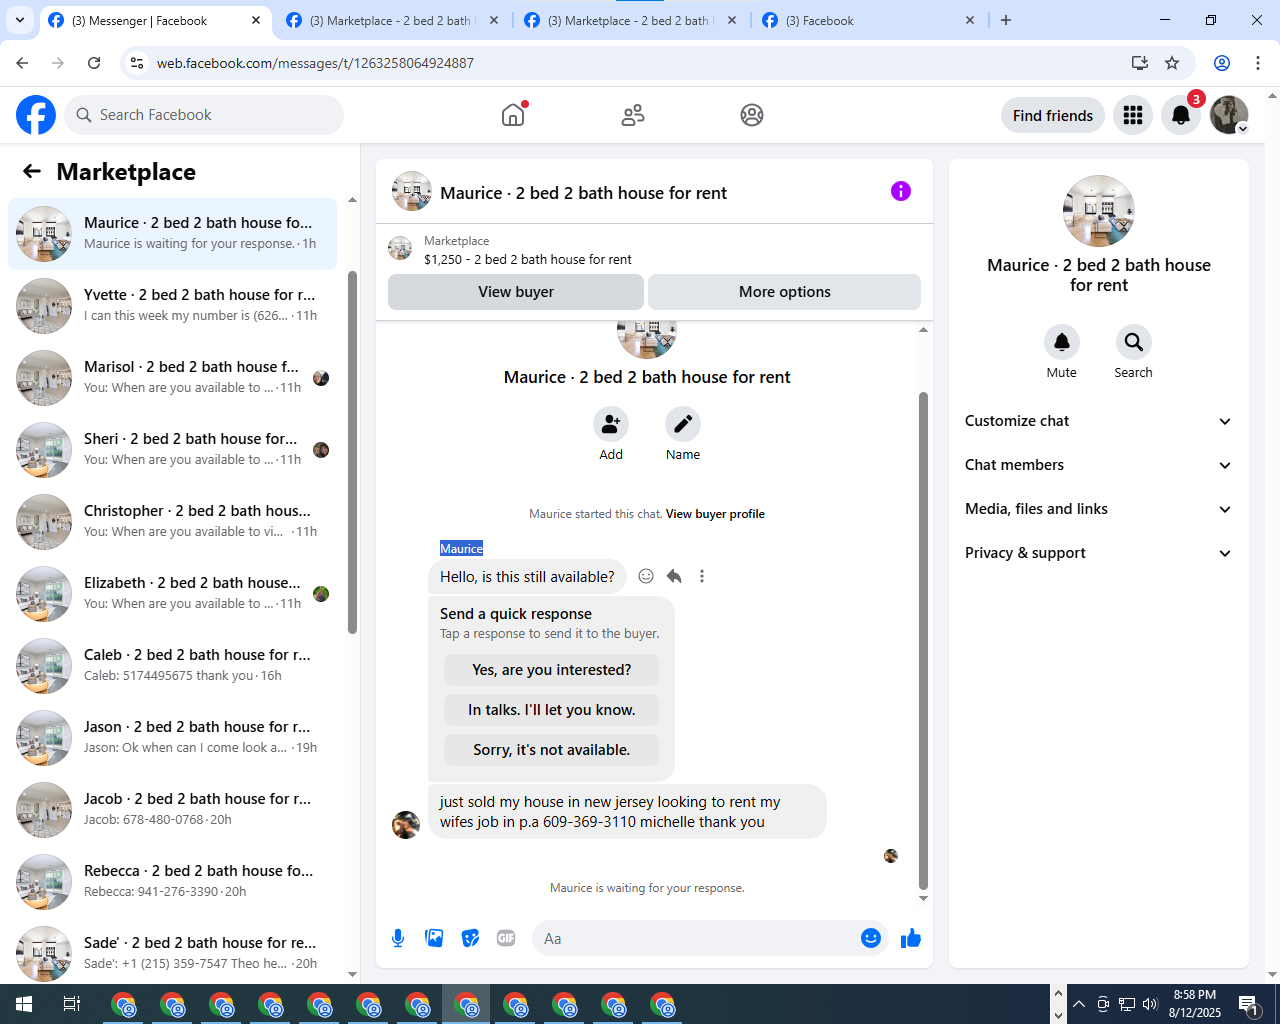1280x1024 pixels.
Task: Click the More options button
Action: click(785, 292)
